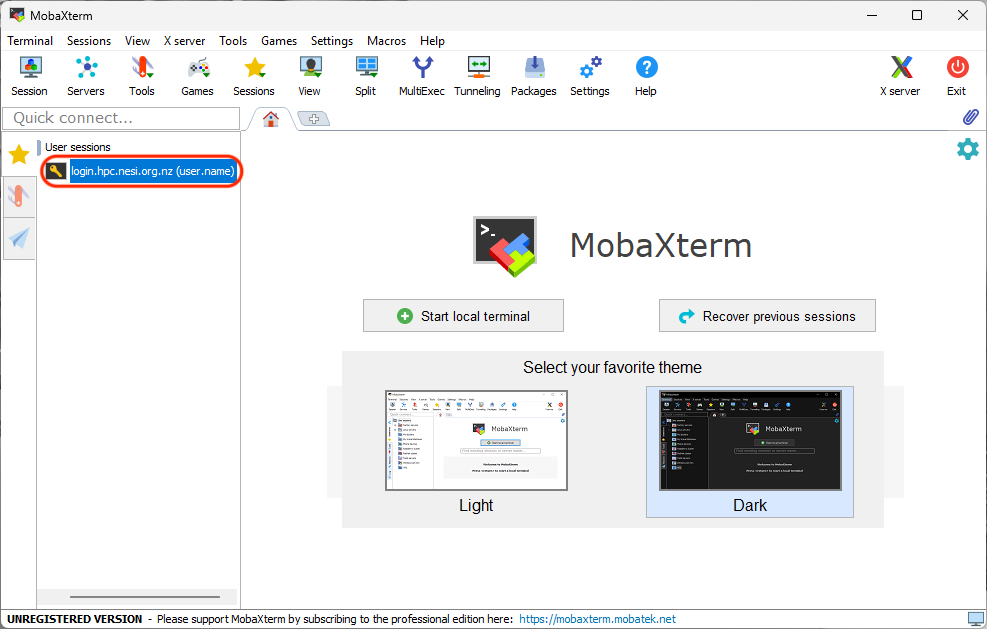Screen dimensions: 987x629
Task: Open the View menu in menu bar
Action: coord(137,41)
